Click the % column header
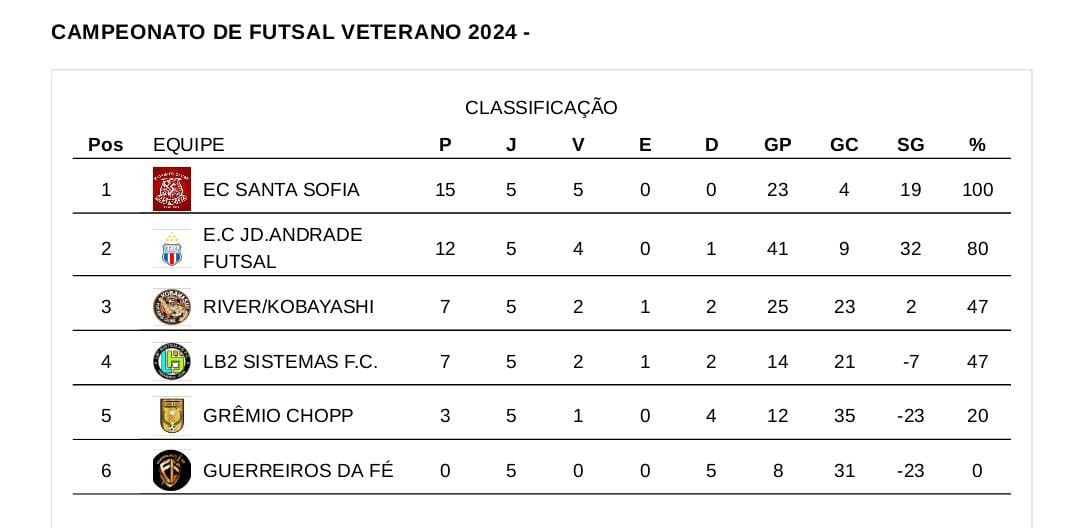This screenshot has height=528, width=1080. 977,145
